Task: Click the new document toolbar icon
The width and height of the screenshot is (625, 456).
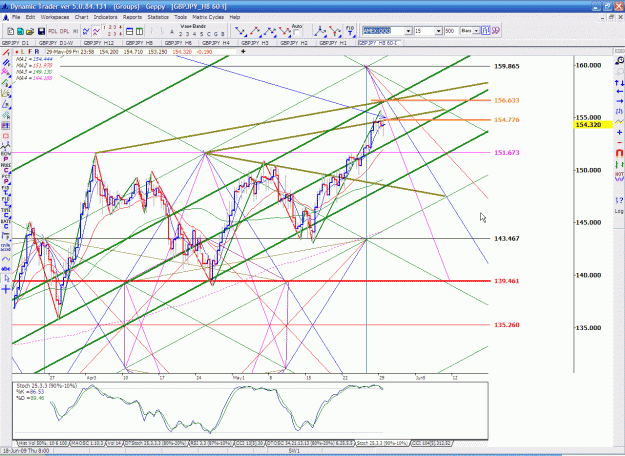Action: pyautogui.click(x=11, y=31)
